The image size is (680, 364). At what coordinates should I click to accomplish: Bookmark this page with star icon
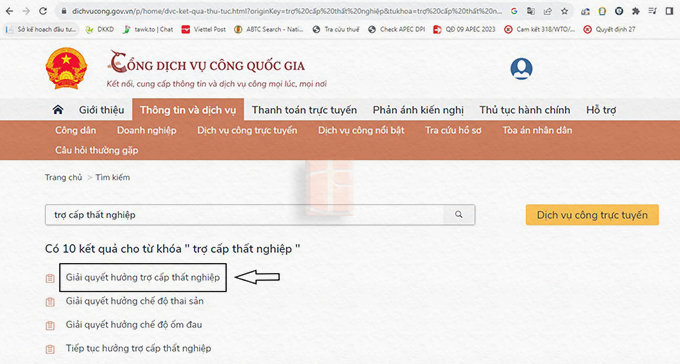tap(564, 11)
